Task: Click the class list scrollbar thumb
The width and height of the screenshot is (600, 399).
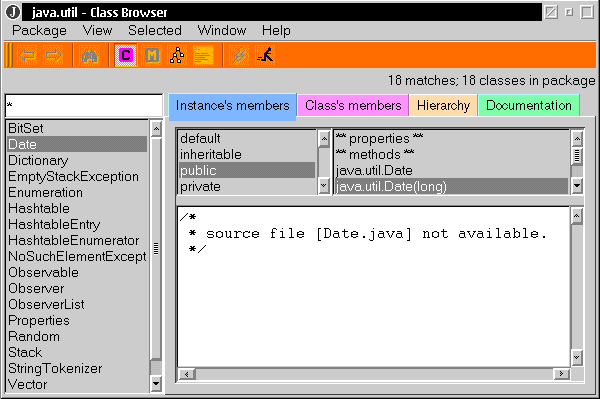Action: 156,249
